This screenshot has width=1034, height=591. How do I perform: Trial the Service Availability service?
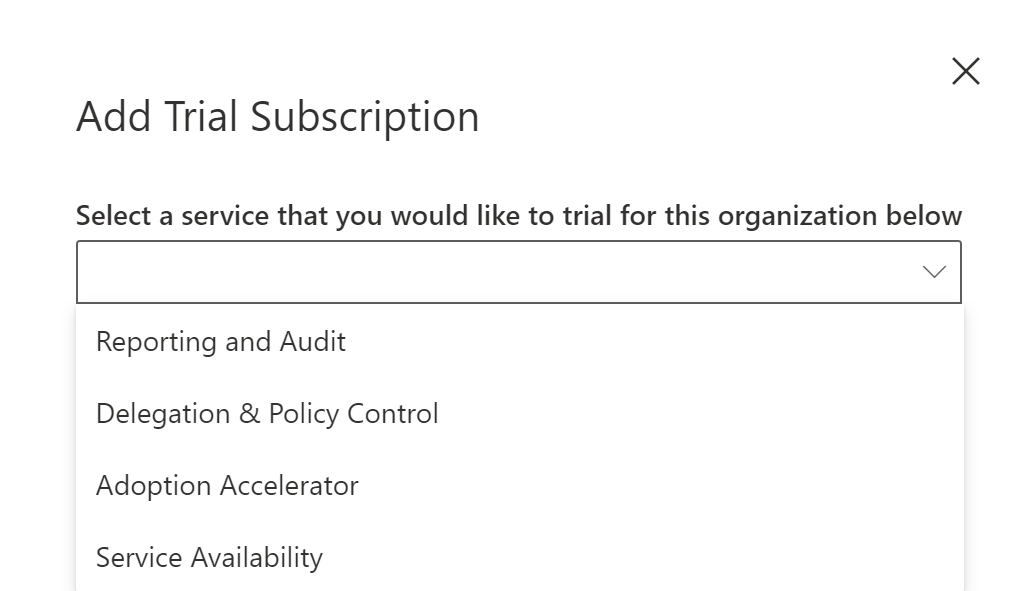(209, 558)
